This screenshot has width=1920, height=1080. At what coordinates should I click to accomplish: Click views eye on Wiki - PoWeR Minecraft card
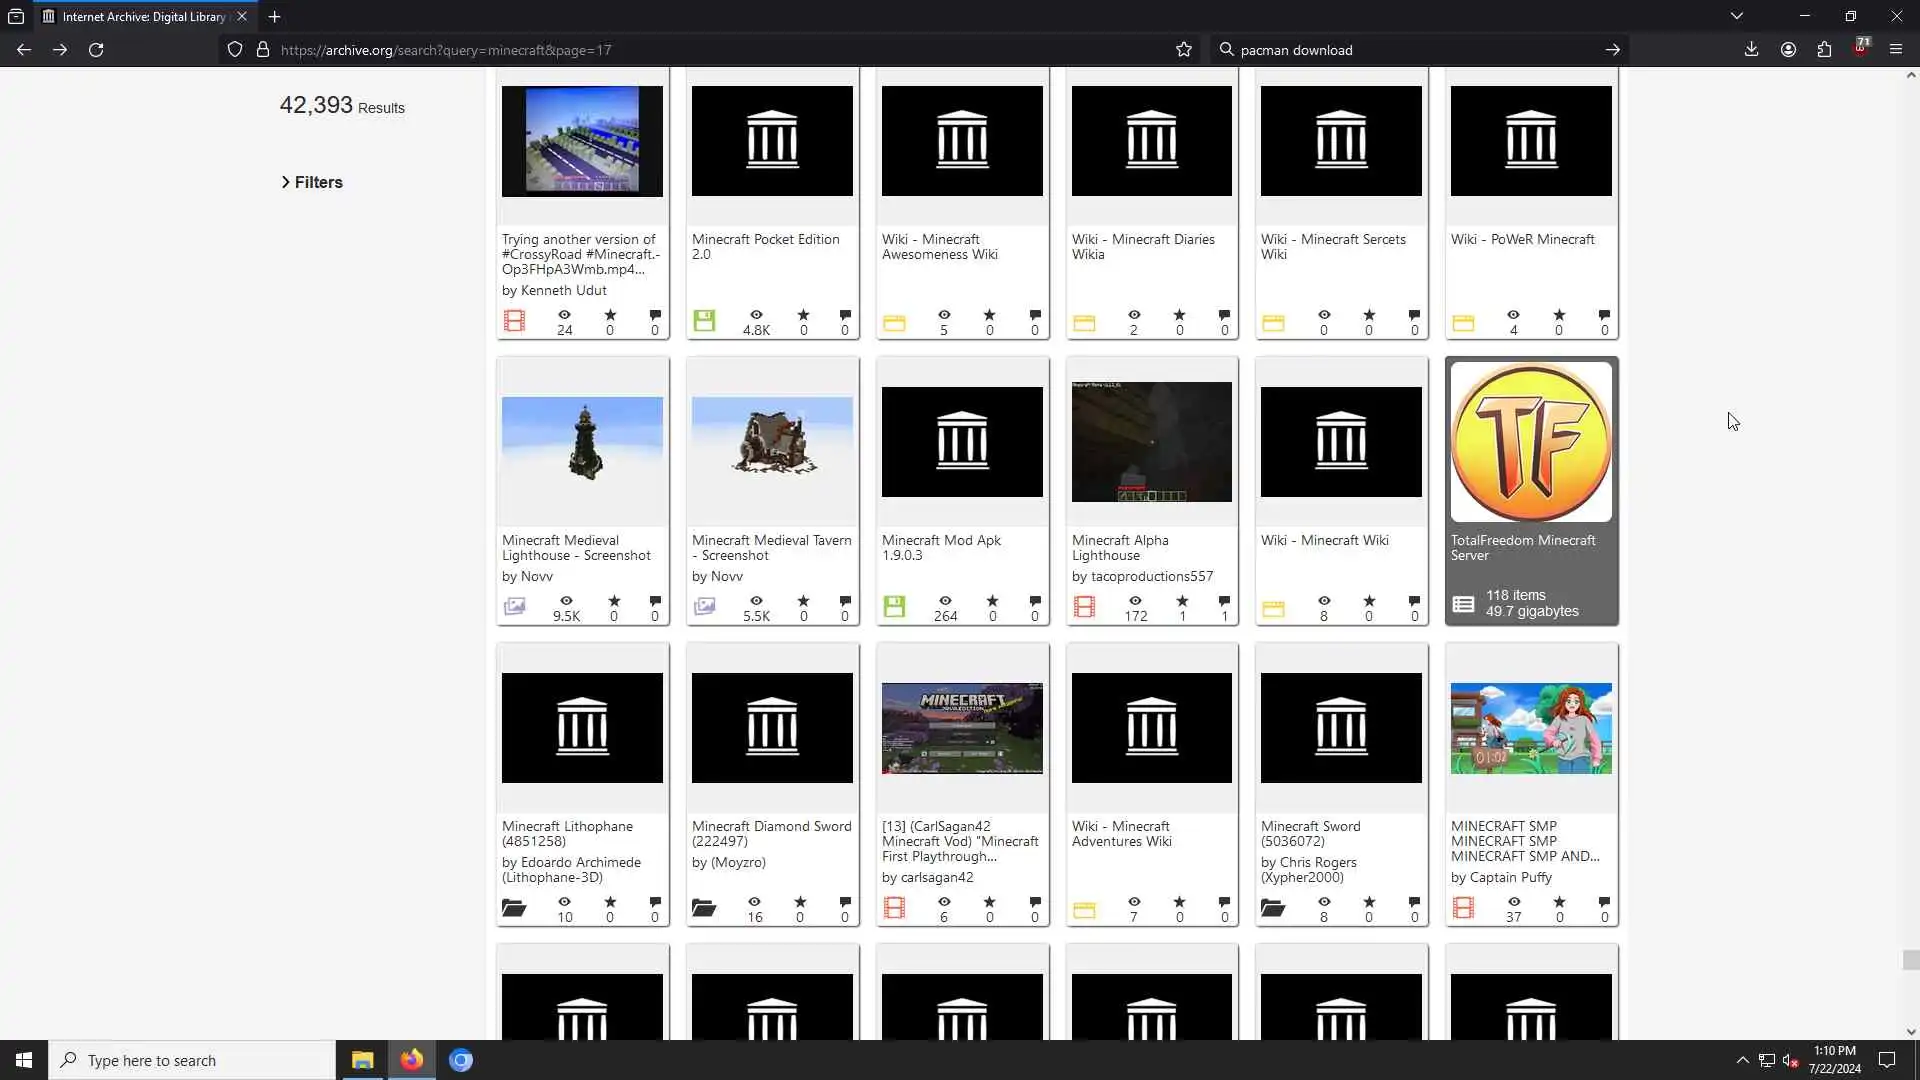click(1513, 315)
